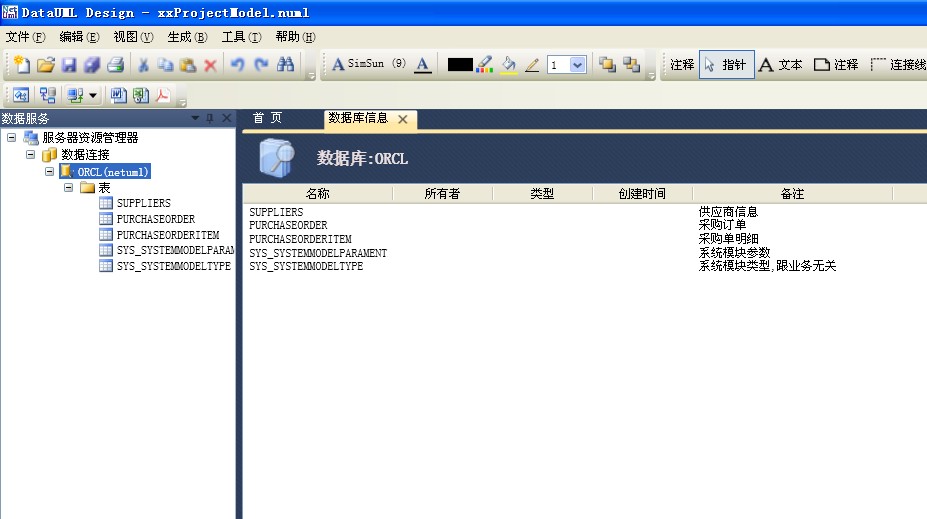Open dropdown arrow beside server connection icon
This screenshot has height=519, width=927.
(93, 95)
